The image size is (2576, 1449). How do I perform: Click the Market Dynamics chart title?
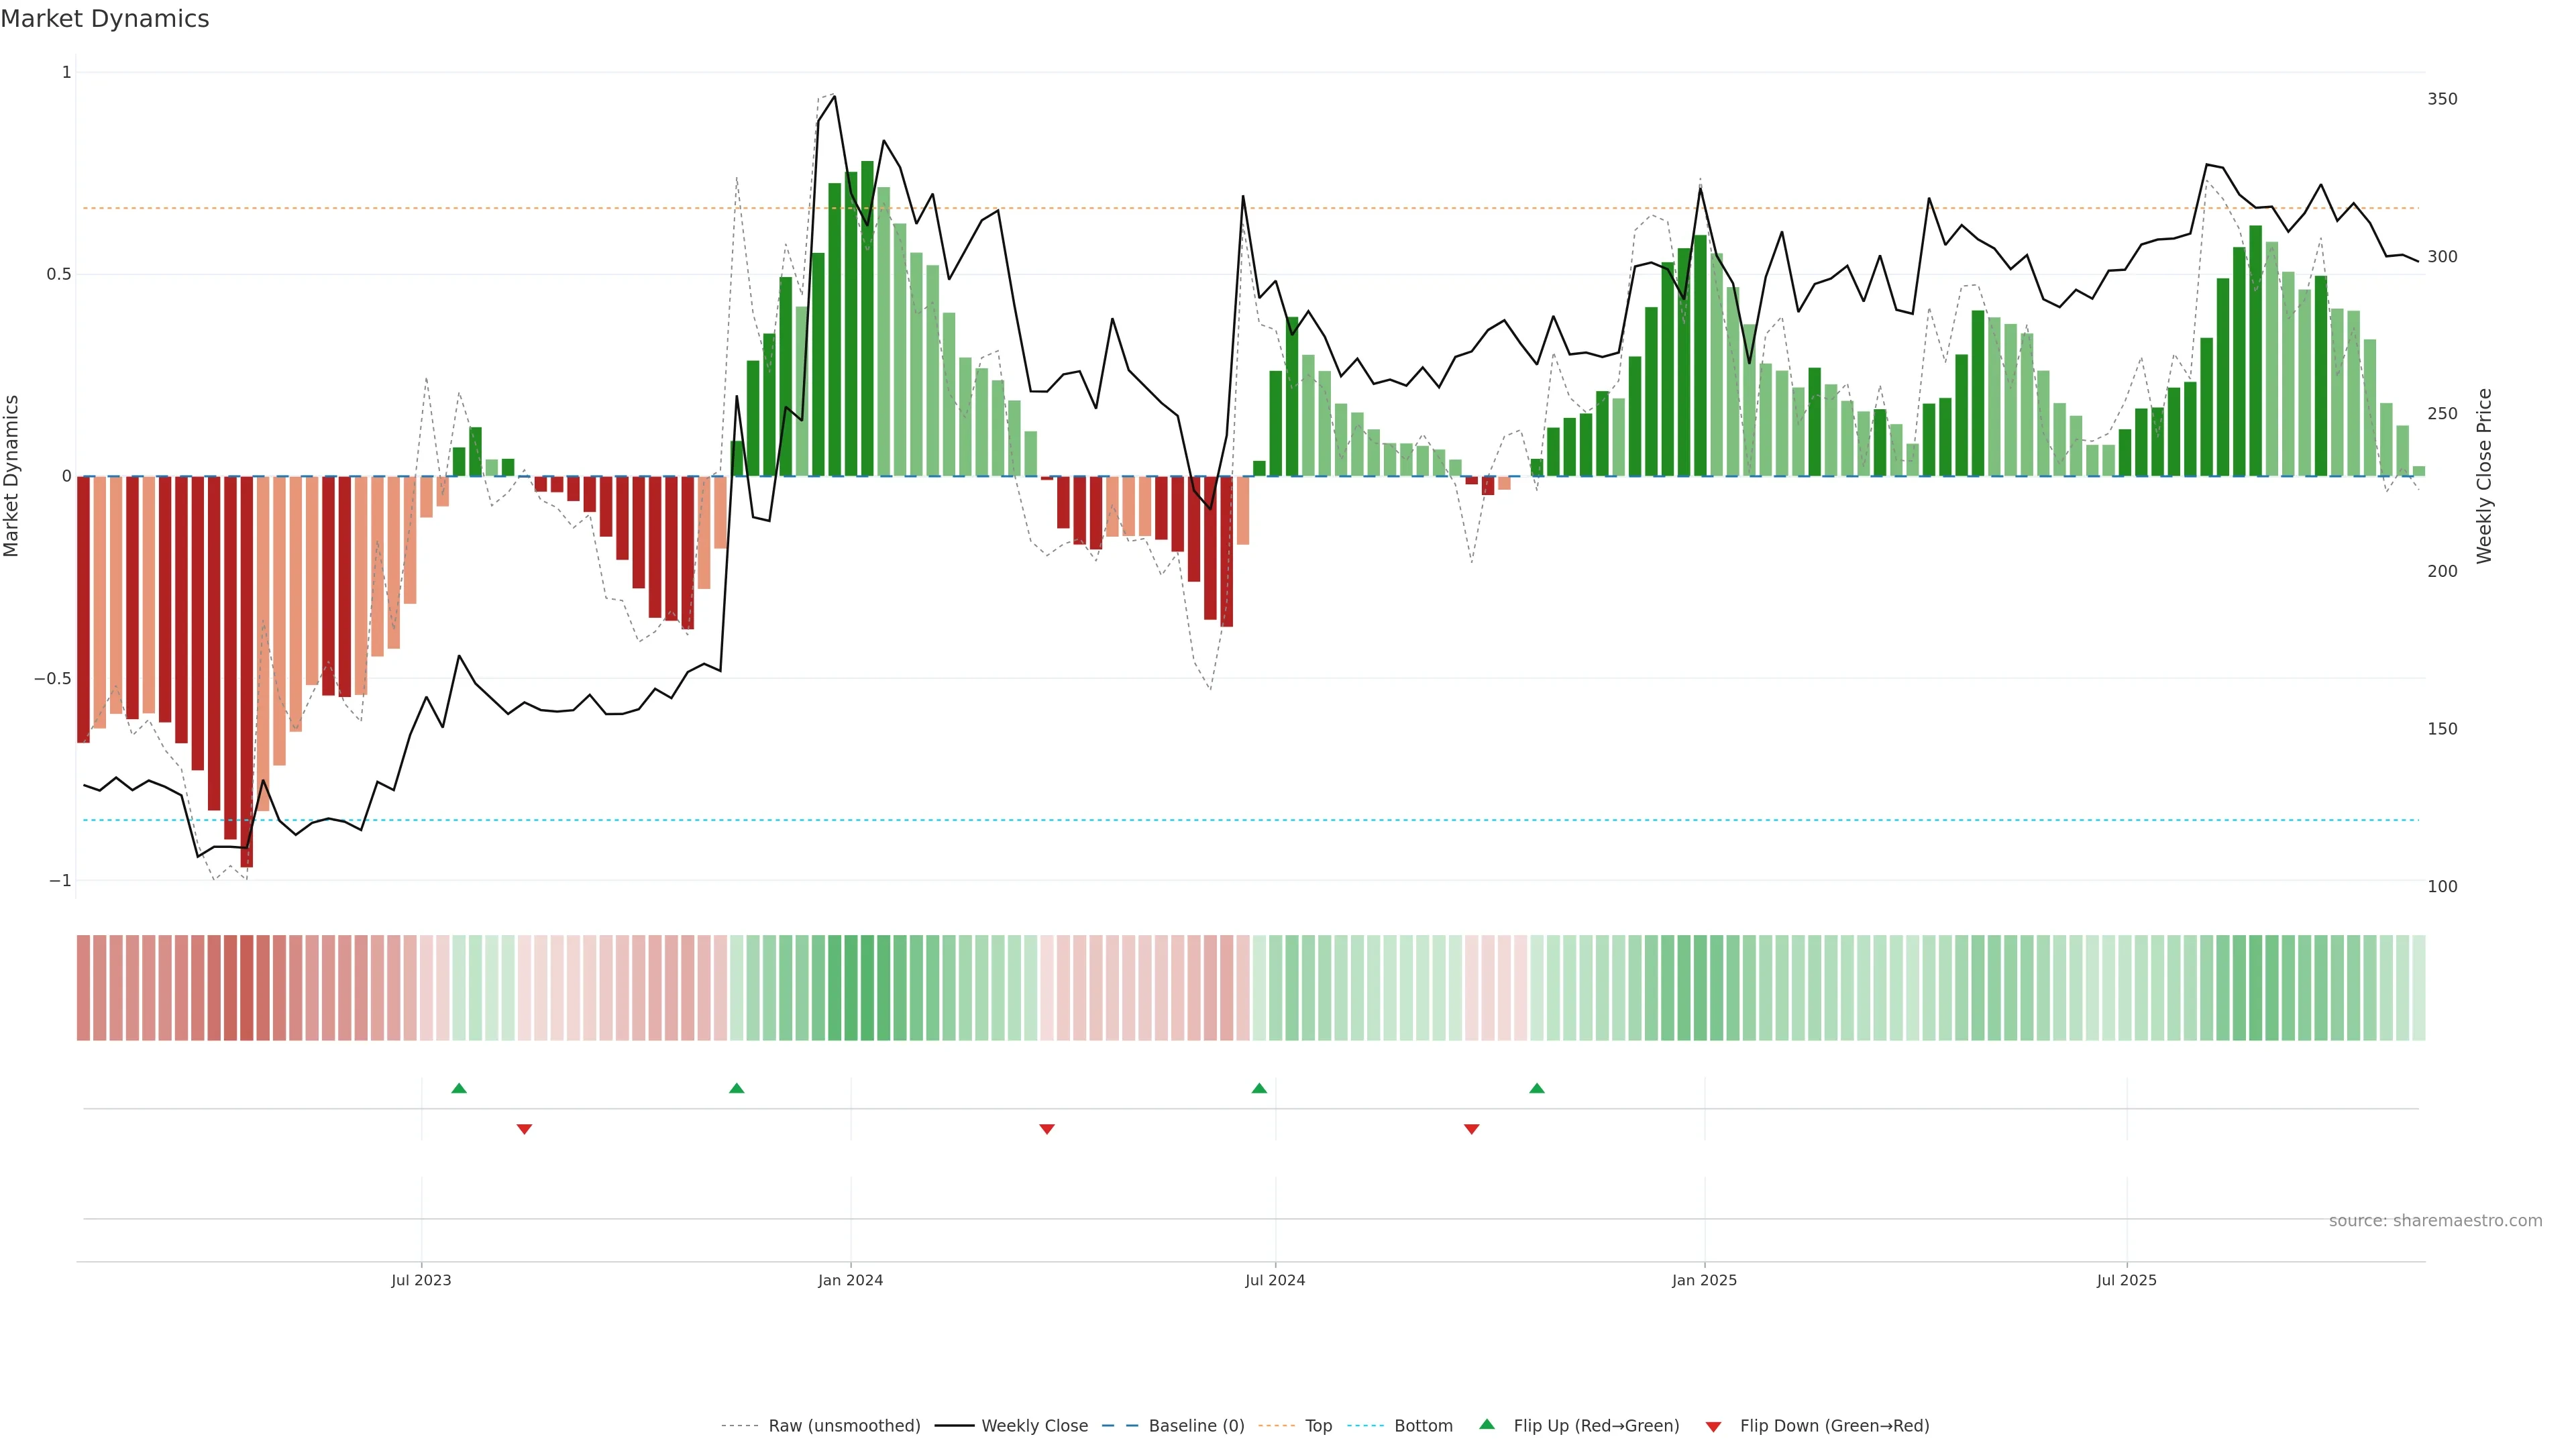coord(105,19)
